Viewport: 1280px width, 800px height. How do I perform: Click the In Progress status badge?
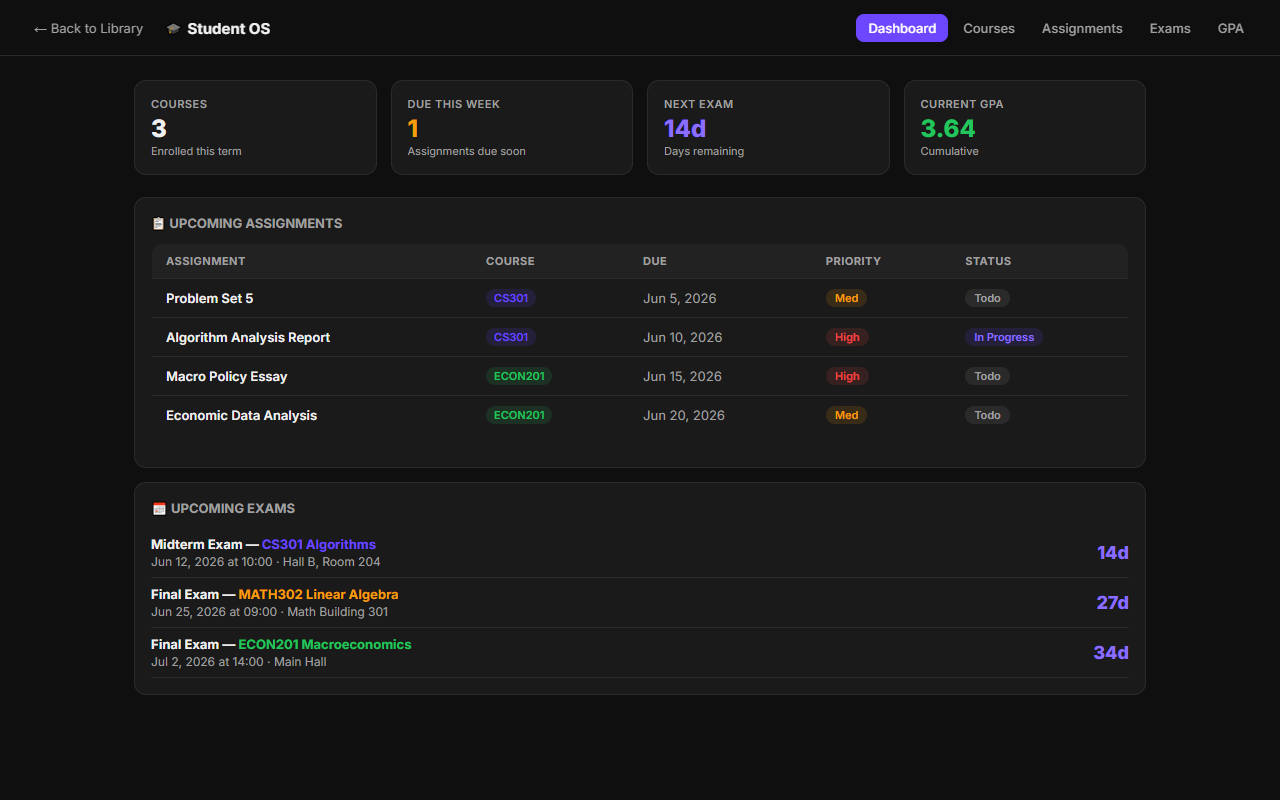pyautogui.click(x=1004, y=337)
